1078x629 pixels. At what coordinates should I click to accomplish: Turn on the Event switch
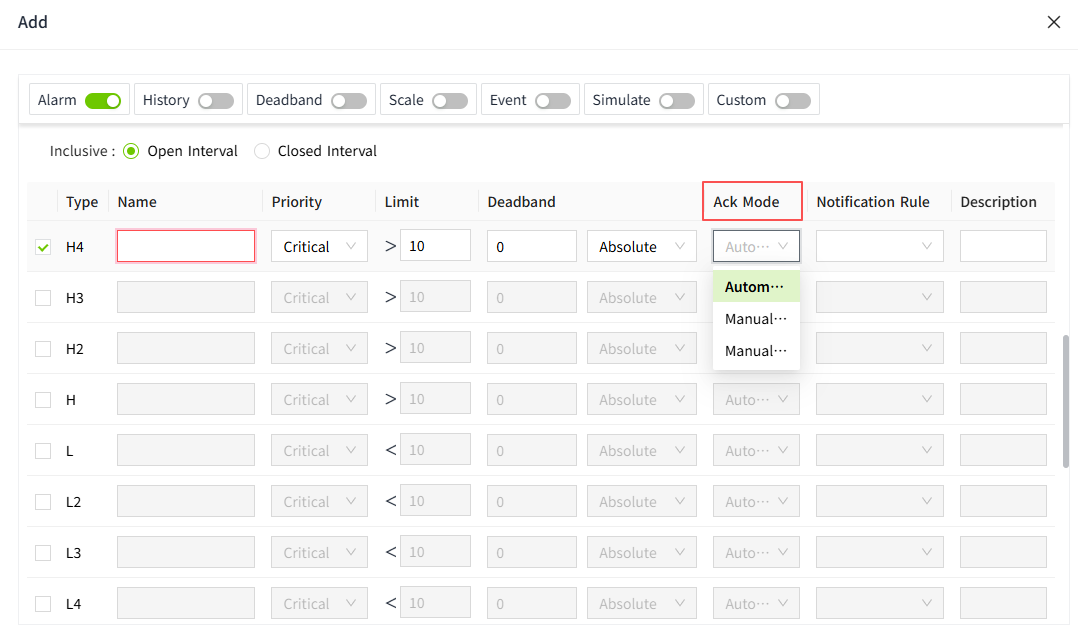click(x=552, y=100)
